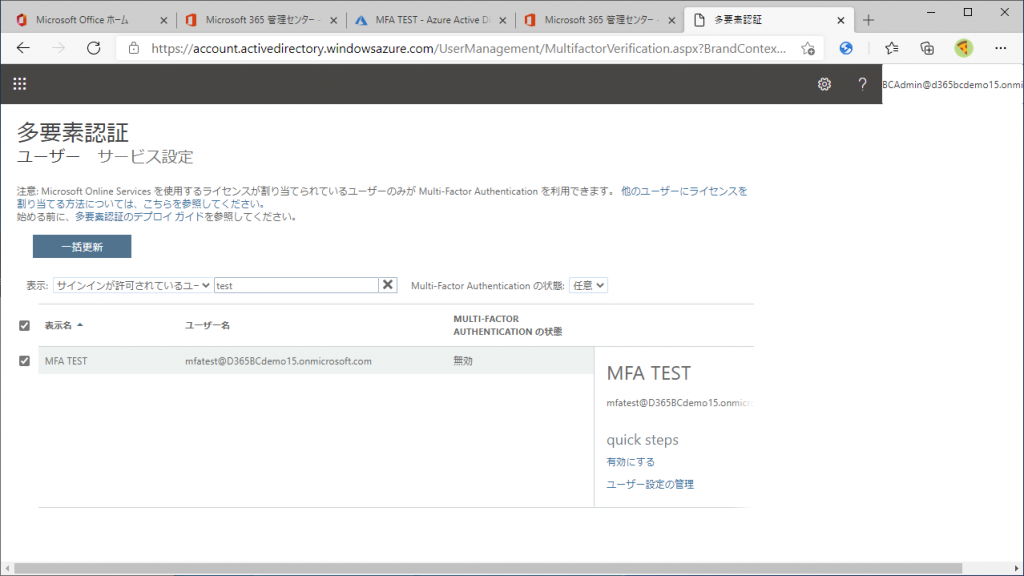This screenshot has height=576, width=1024.
Task: Reload the page with refresh icon
Action: click(x=94, y=48)
